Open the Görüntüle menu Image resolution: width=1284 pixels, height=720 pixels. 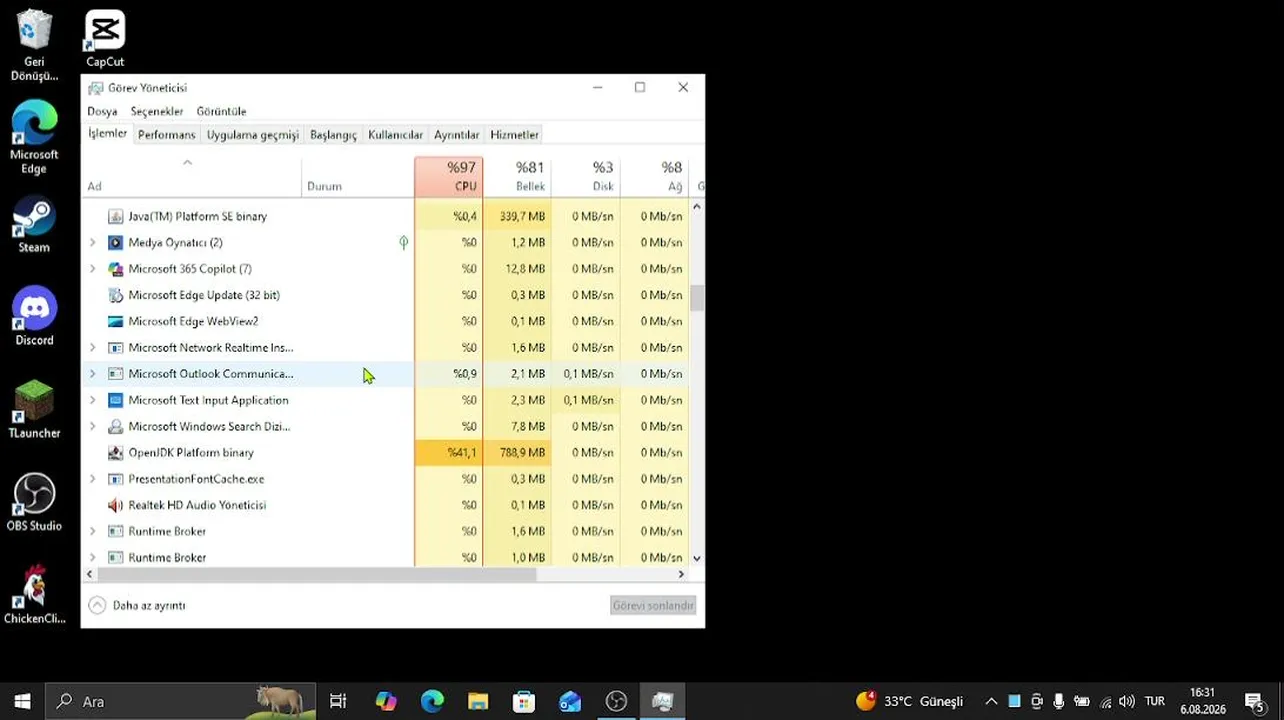click(221, 111)
